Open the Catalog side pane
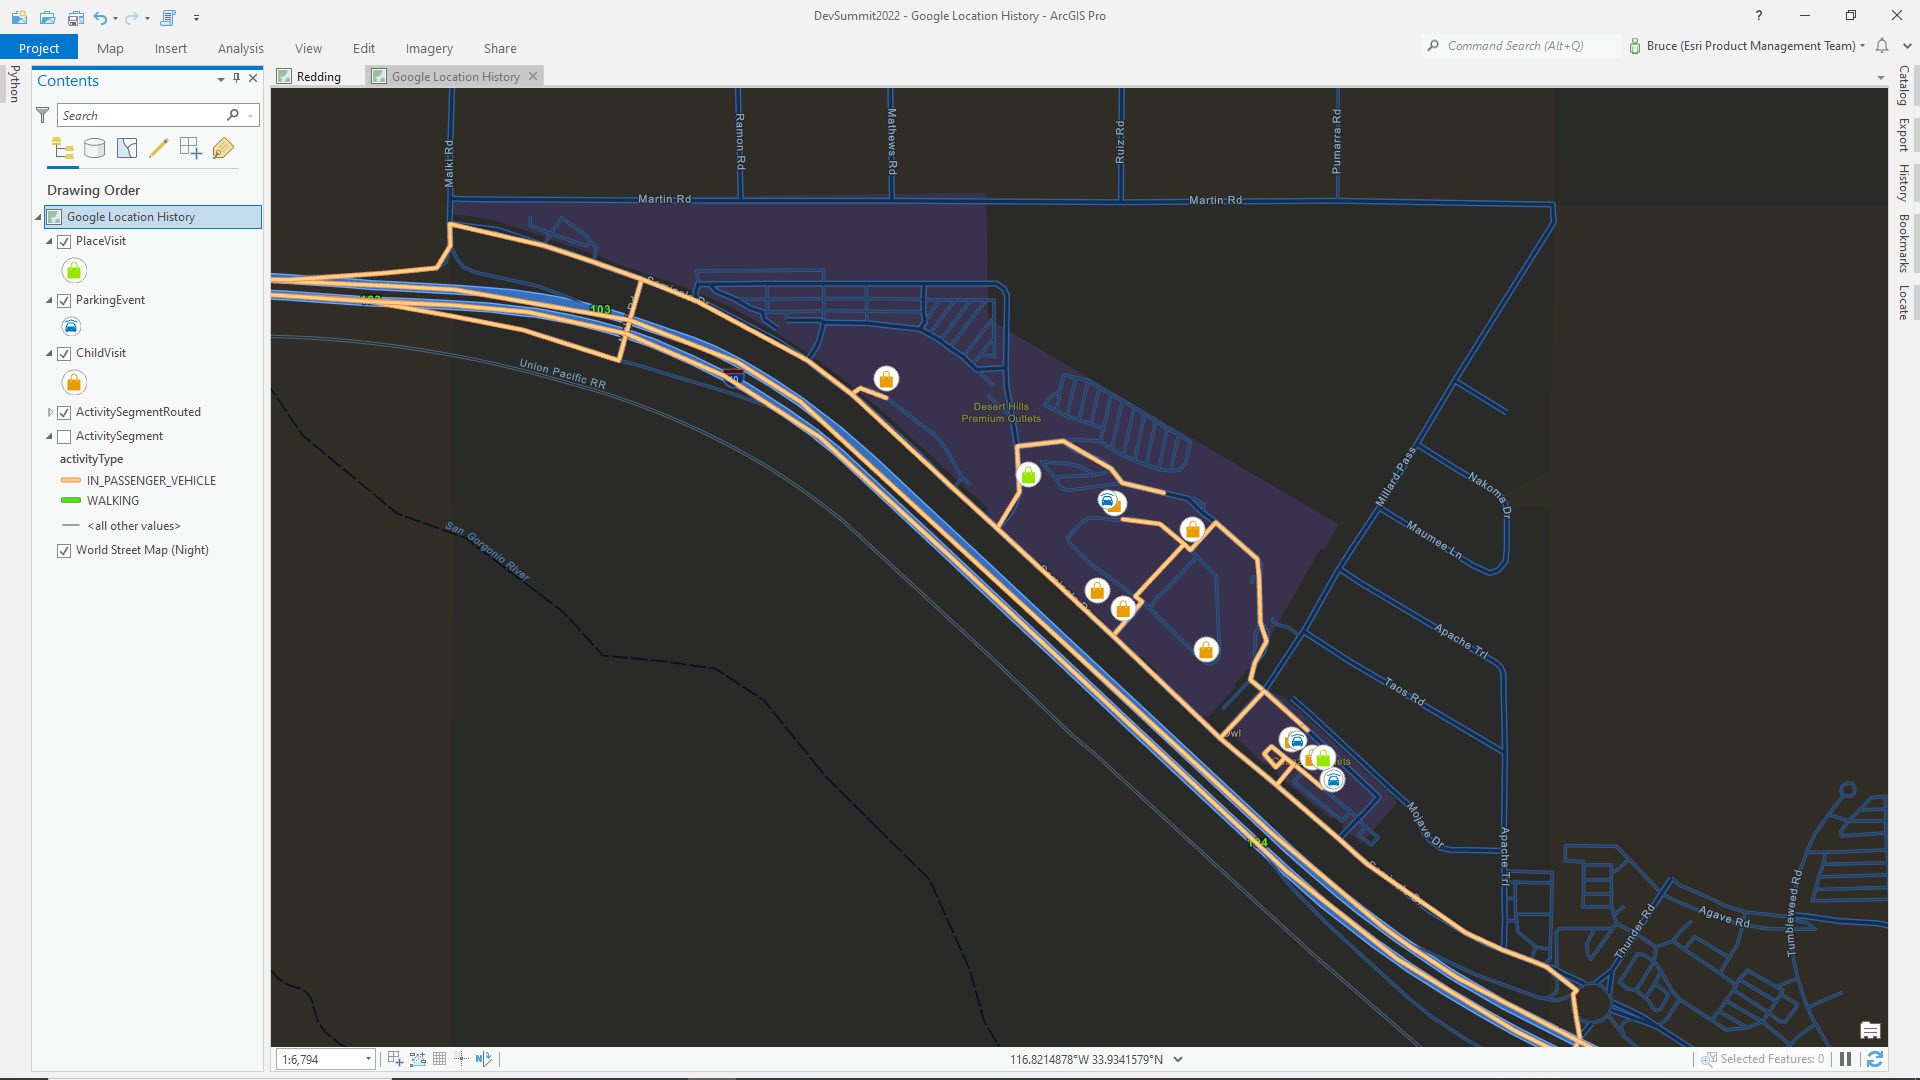This screenshot has height=1080, width=1920. coord(1903,85)
